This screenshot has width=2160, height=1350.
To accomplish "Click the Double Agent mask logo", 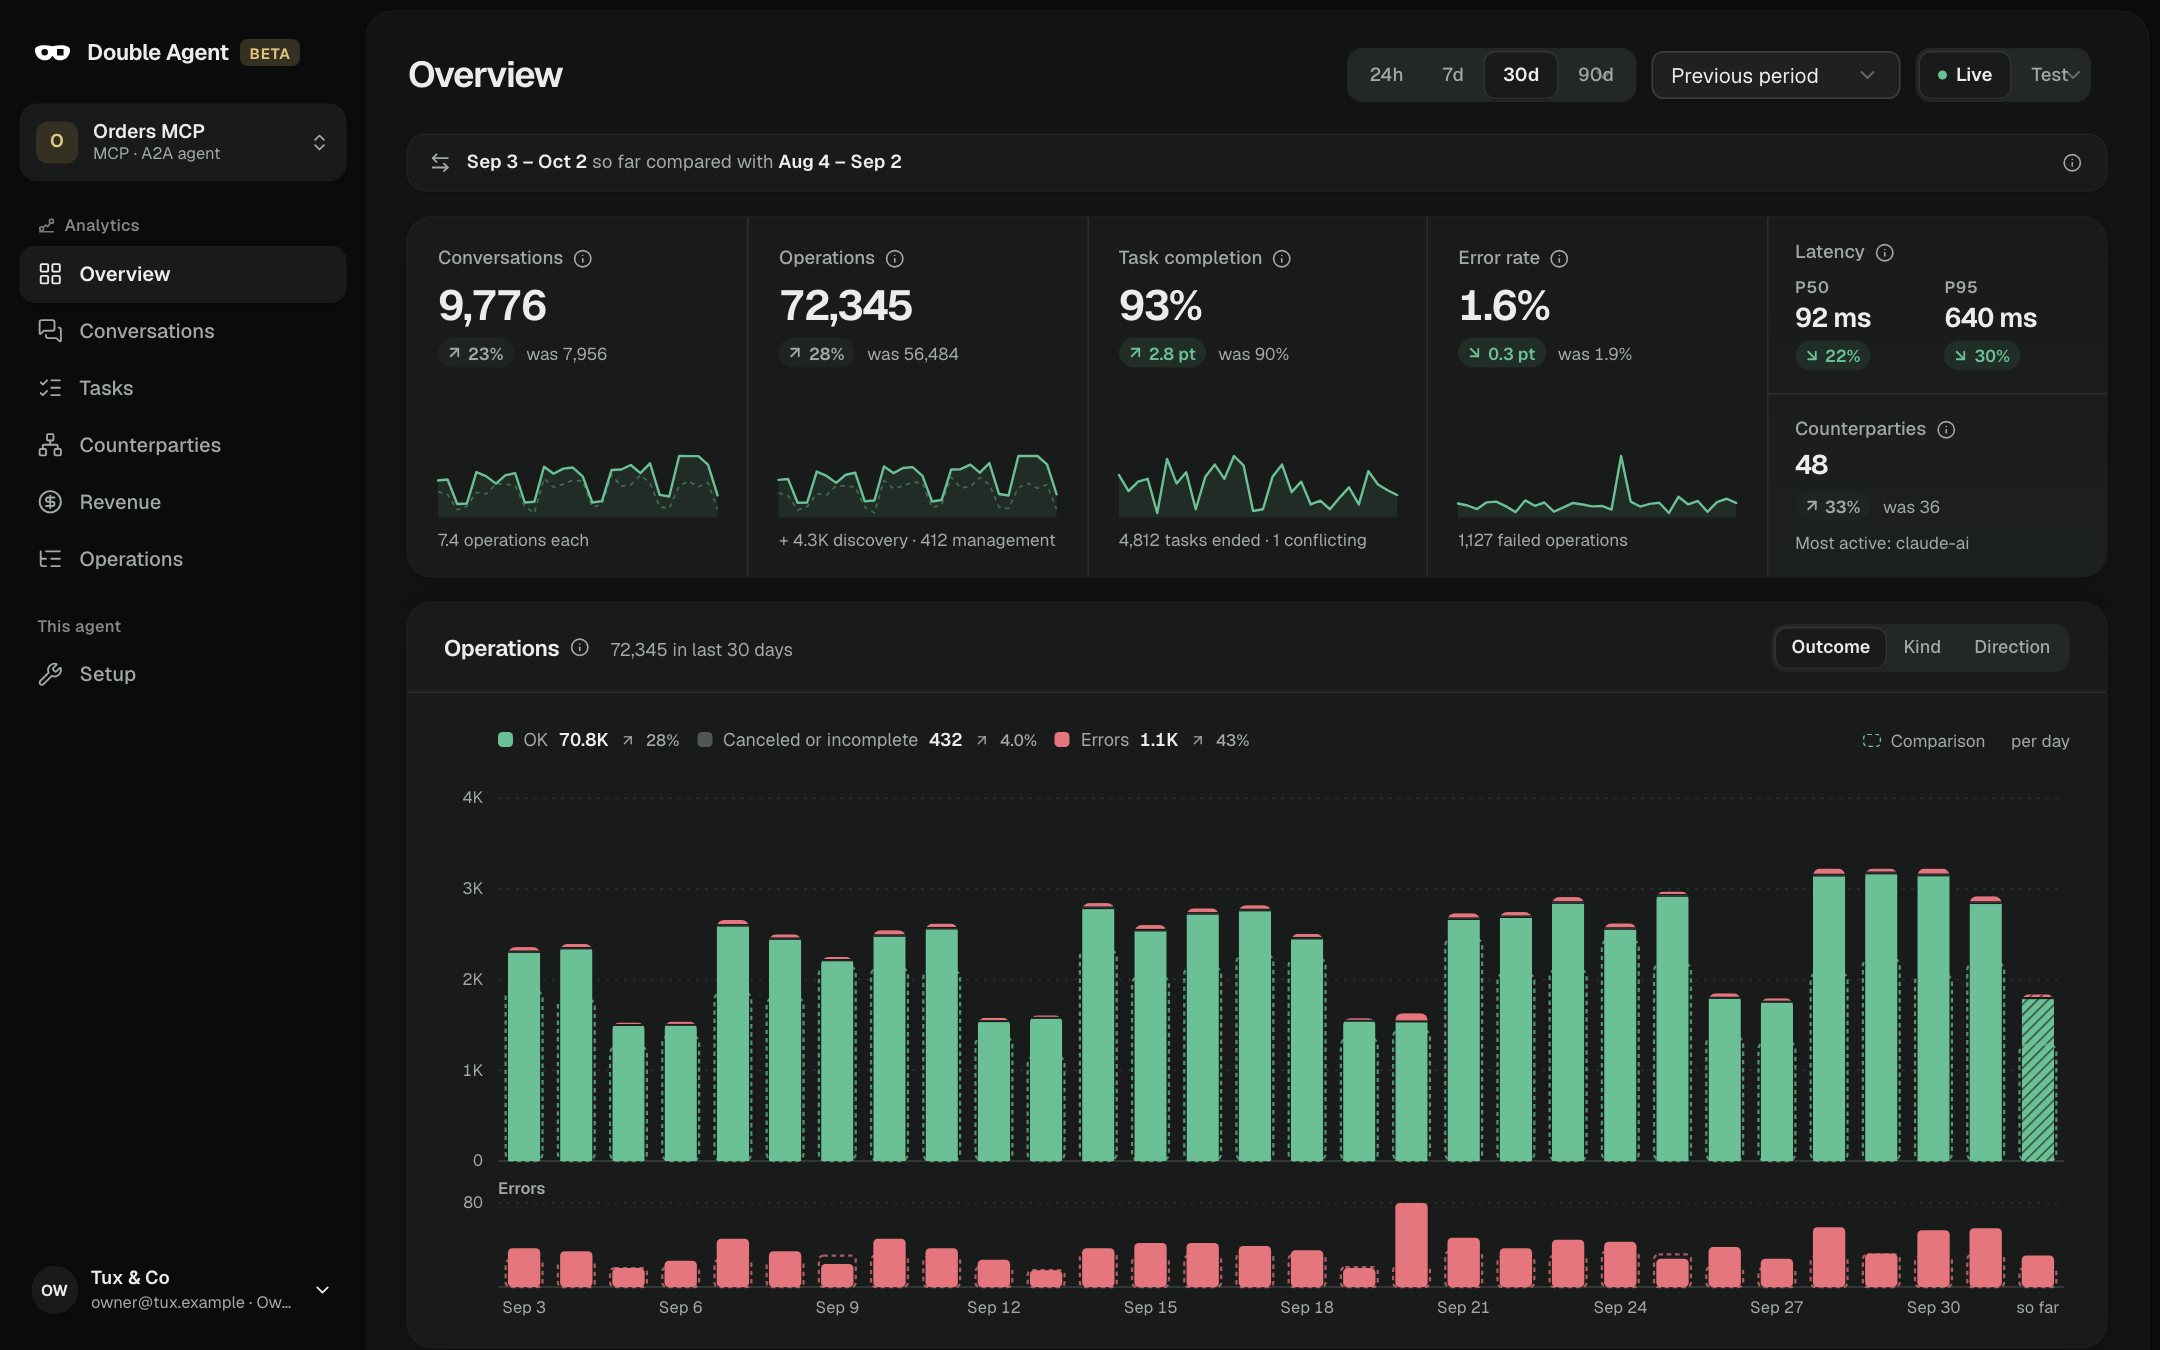I will 52,52.
